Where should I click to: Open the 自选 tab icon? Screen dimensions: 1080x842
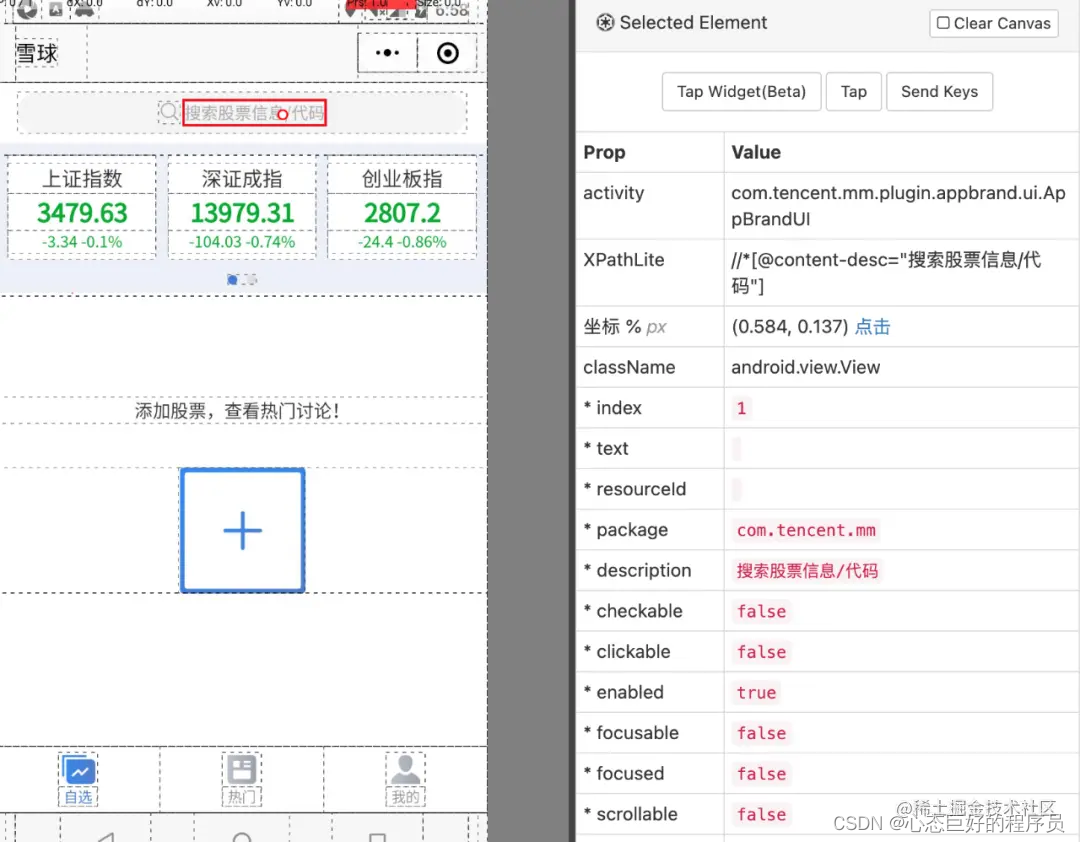(79, 770)
